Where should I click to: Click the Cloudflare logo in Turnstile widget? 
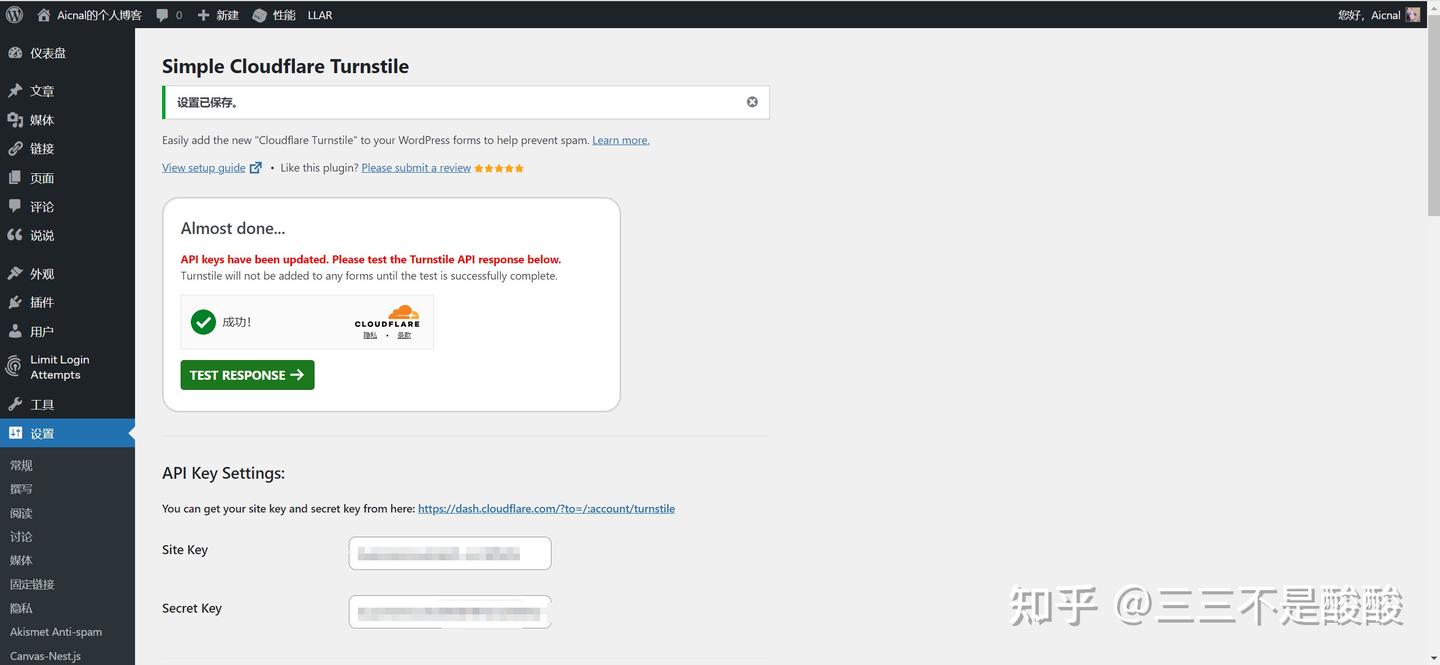point(388,316)
